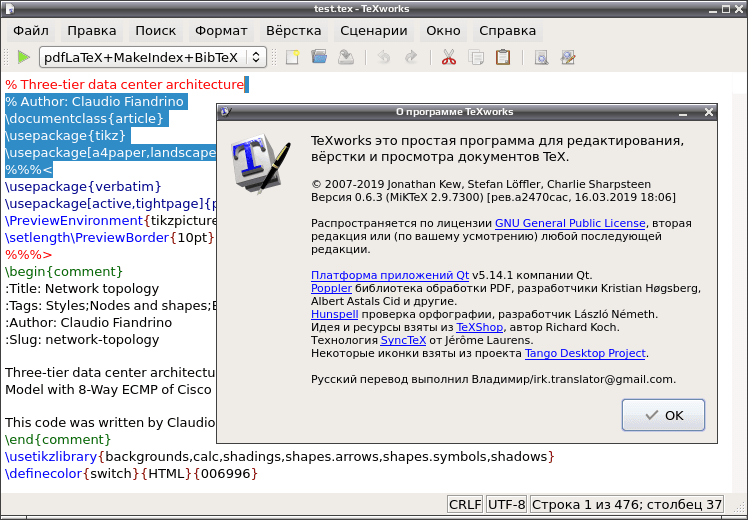The height and width of the screenshot is (520, 748).
Task: Click the copyright line in About dialog
Action: [481, 184]
